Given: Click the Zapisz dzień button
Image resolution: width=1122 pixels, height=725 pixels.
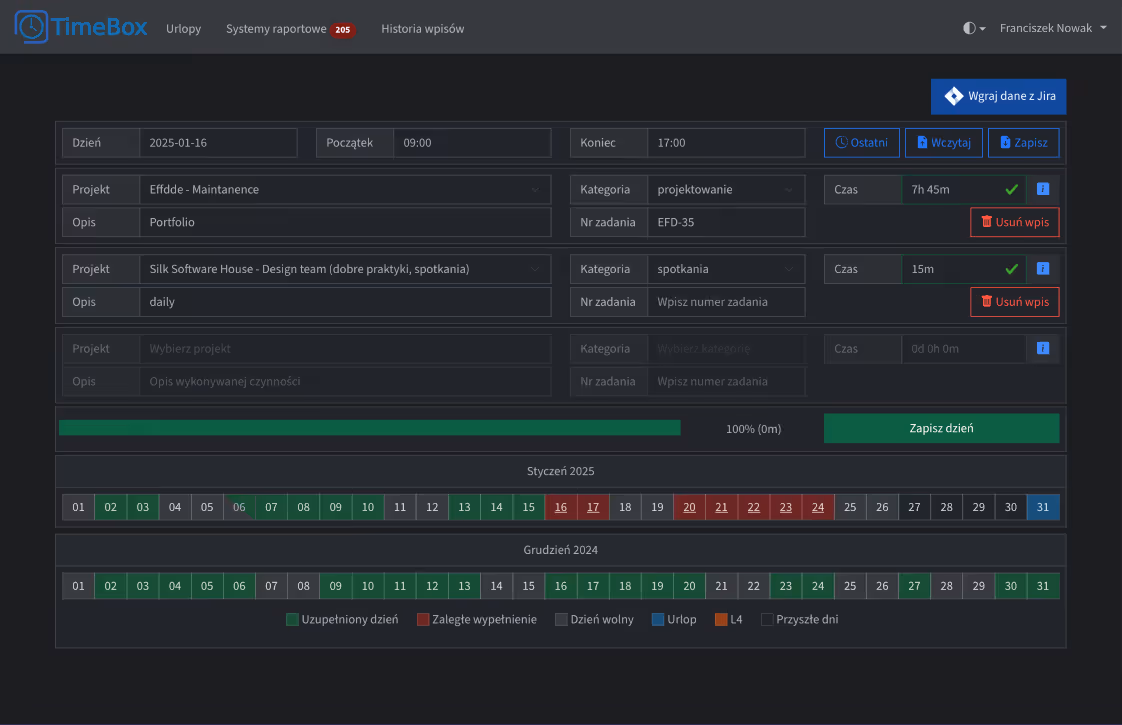Looking at the screenshot, I should [x=940, y=428].
